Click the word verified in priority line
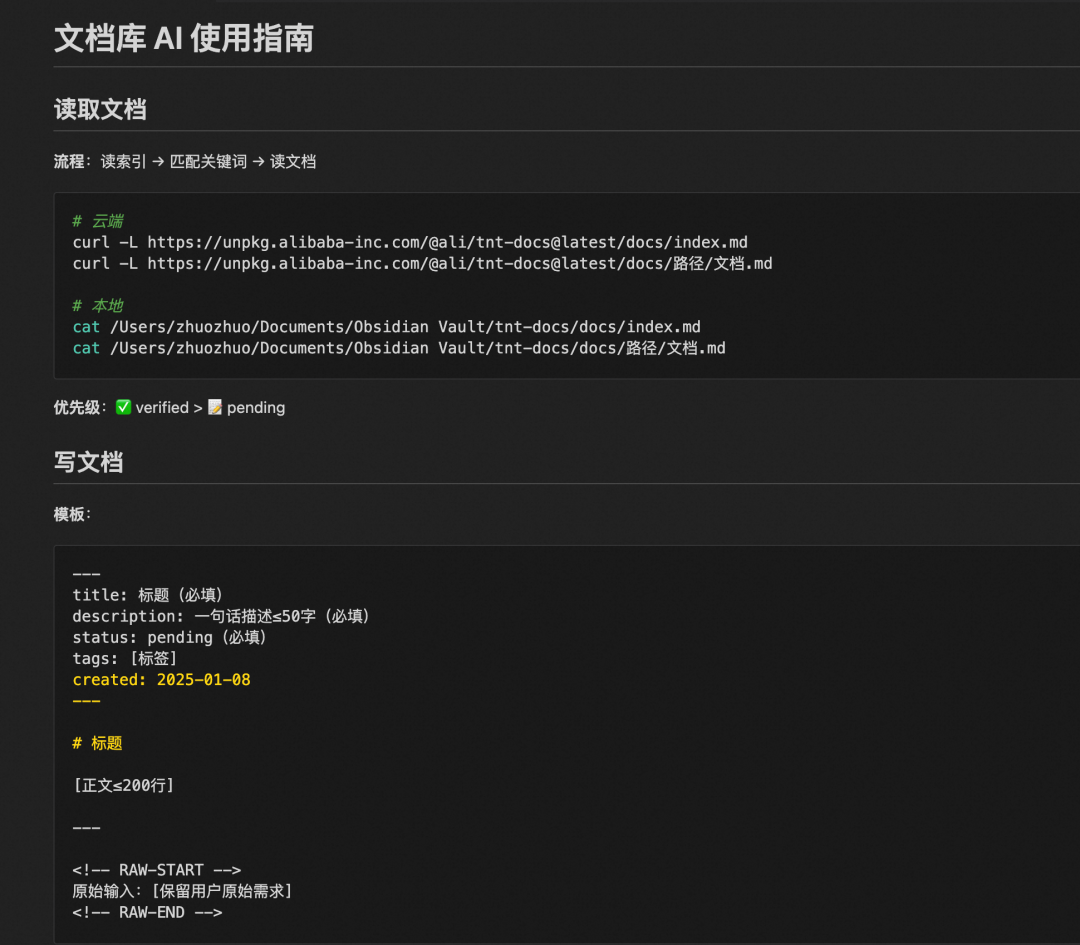 coord(162,408)
